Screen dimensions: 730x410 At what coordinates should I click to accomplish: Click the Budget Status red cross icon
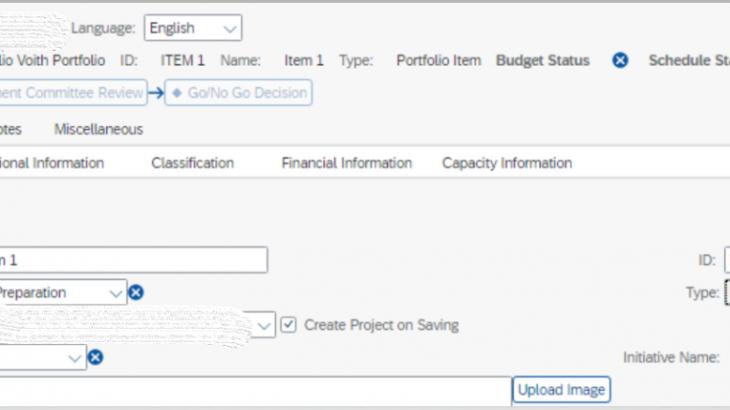tap(620, 60)
